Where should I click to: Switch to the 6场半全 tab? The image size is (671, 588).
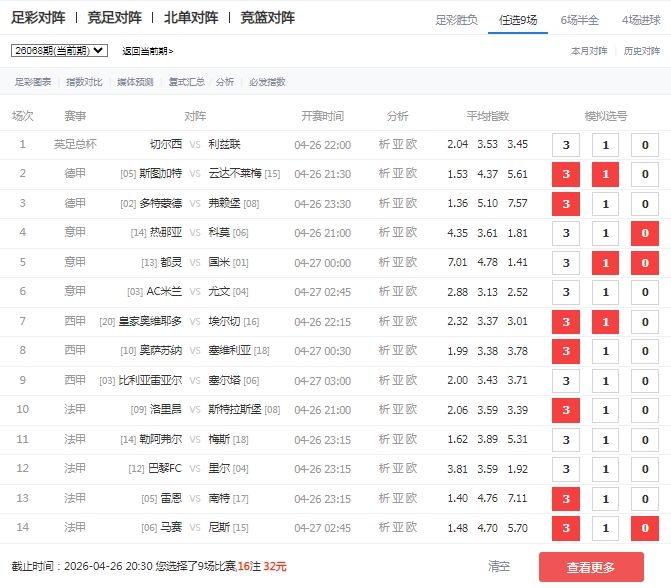tap(580, 19)
